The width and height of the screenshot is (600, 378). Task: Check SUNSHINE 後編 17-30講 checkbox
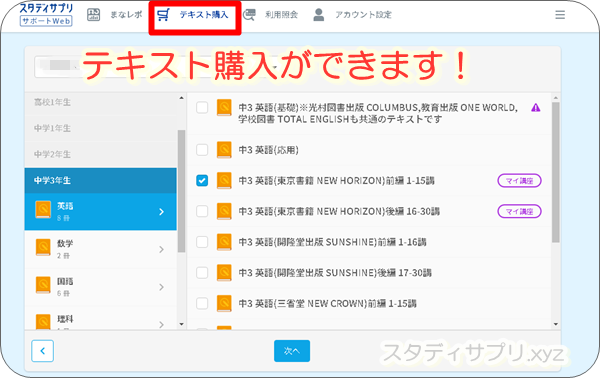click(x=202, y=273)
